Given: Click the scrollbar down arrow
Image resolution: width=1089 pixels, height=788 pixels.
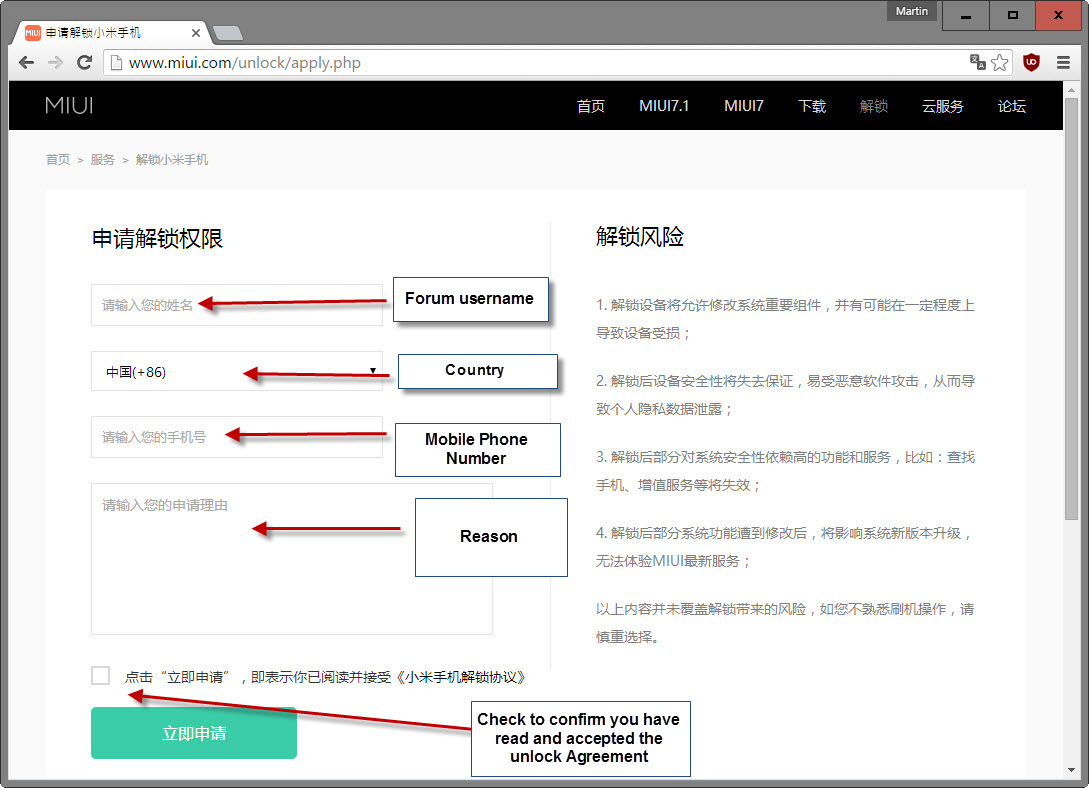Looking at the screenshot, I should pyautogui.click(x=1072, y=771).
